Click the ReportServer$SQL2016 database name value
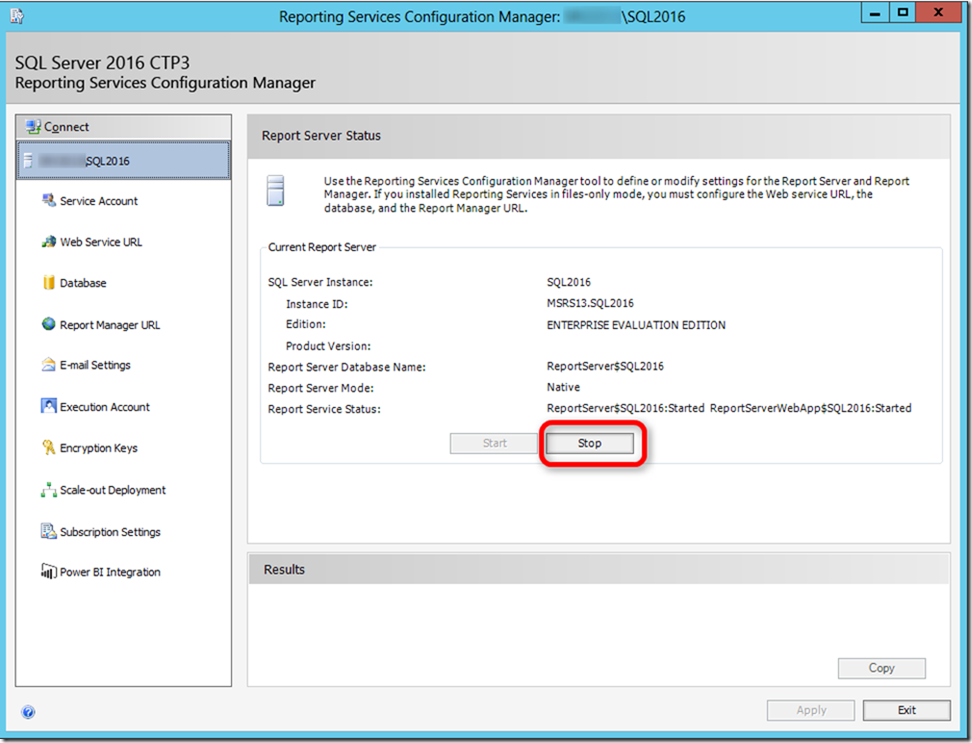This screenshot has width=972, height=743. pyautogui.click(x=605, y=366)
